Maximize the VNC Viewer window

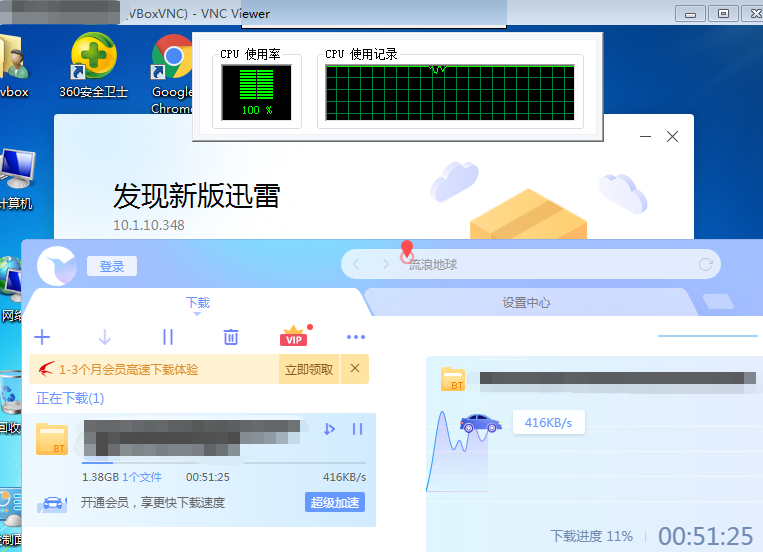coord(723,14)
